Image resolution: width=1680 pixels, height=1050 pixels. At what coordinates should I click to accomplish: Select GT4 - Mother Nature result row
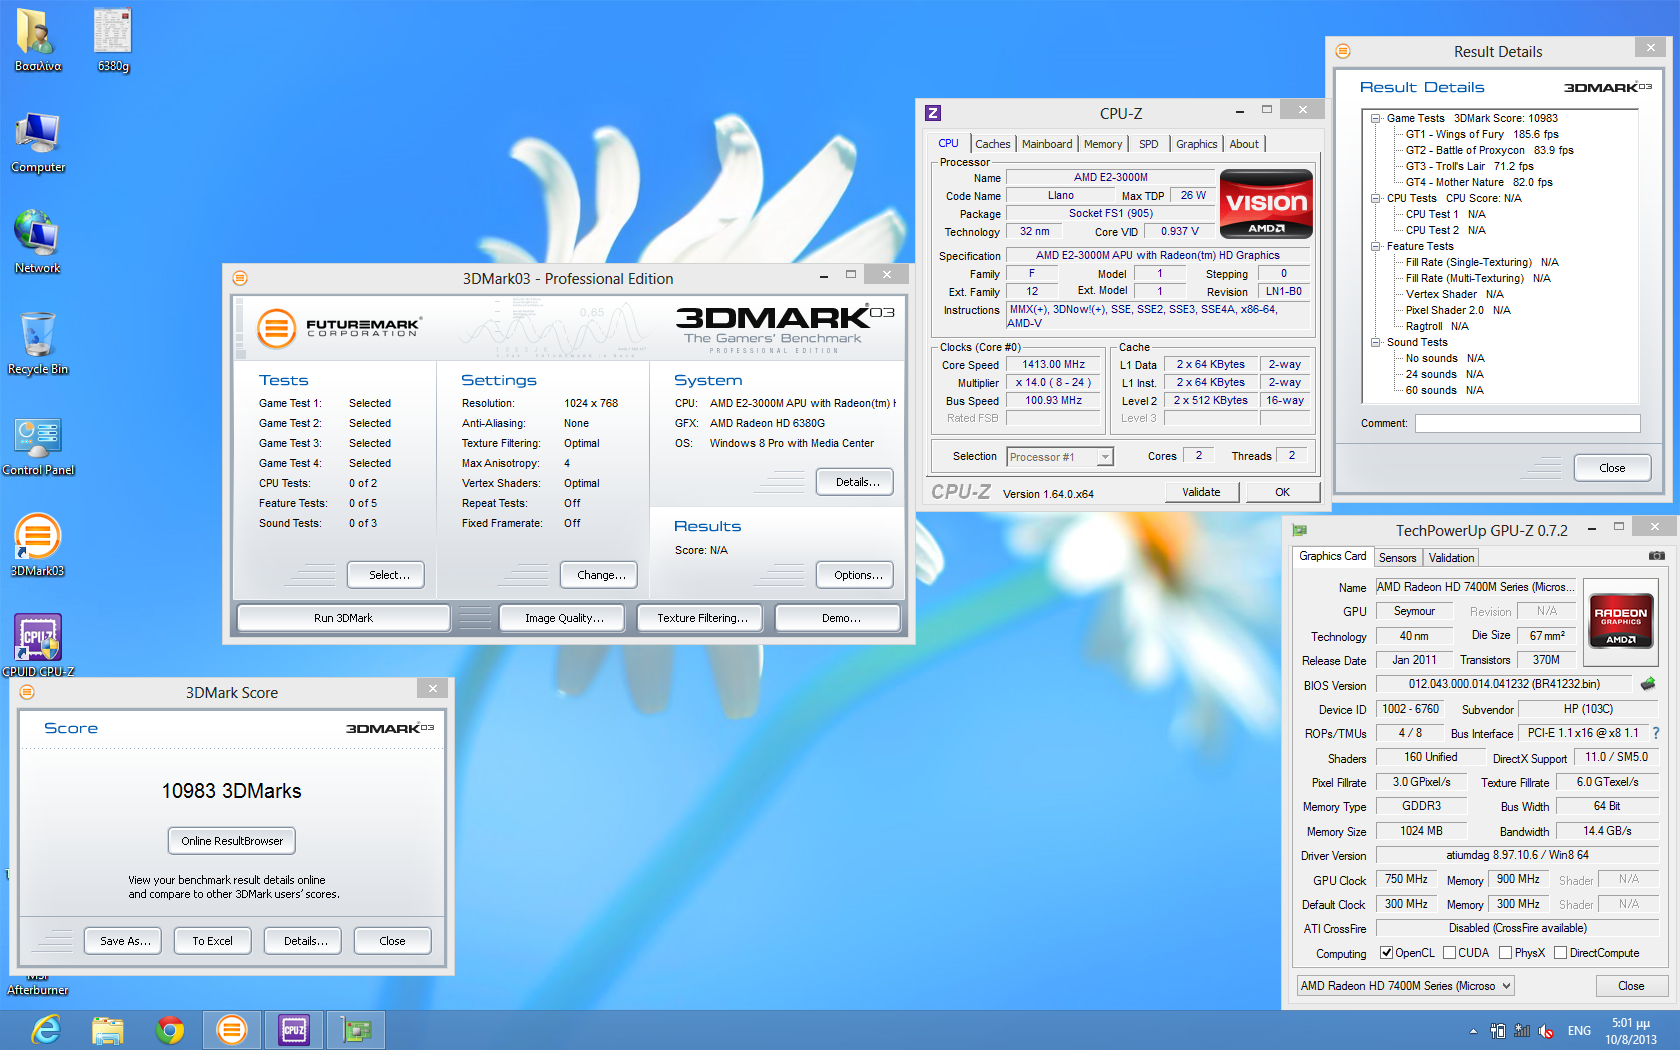tap(1479, 182)
